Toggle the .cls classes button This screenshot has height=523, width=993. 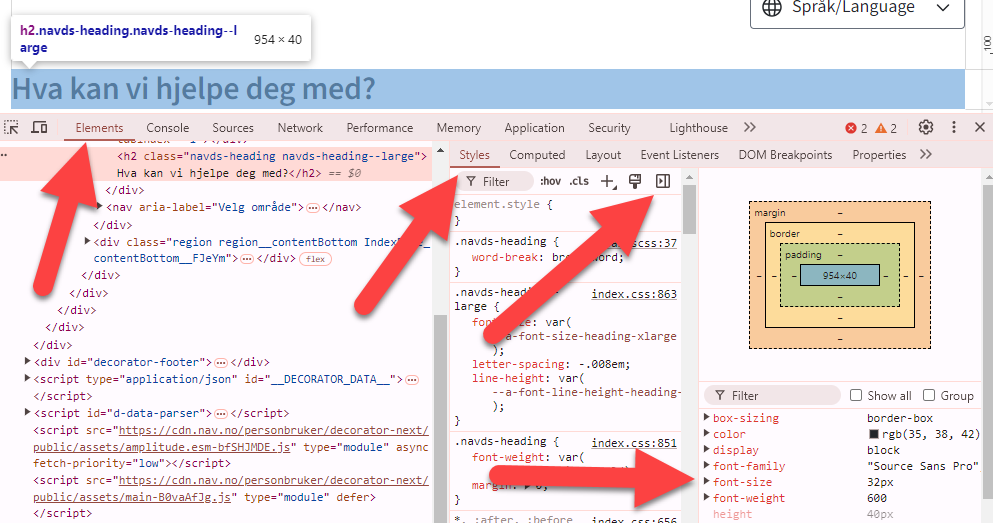[x=579, y=181]
